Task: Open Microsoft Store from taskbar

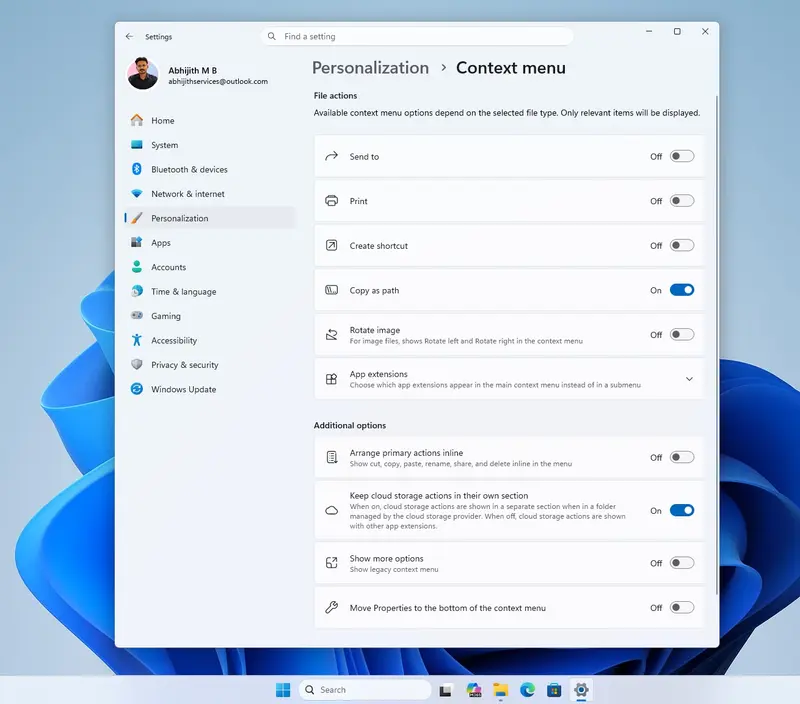Action: pos(554,690)
